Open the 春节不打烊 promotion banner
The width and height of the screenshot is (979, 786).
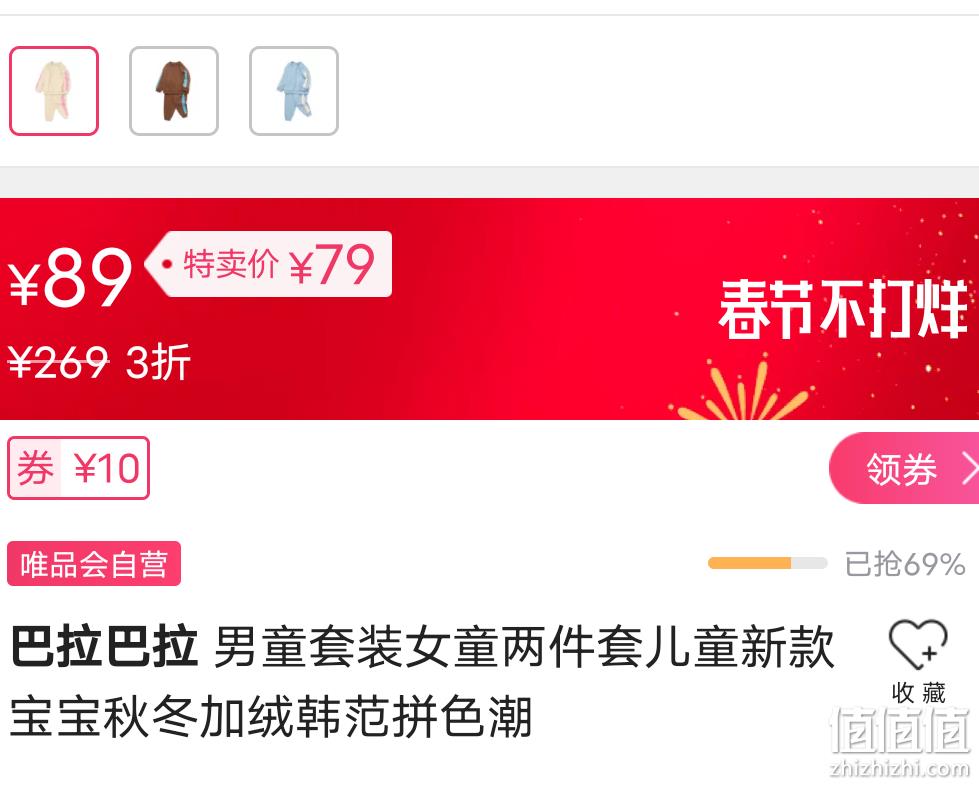[843, 309]
